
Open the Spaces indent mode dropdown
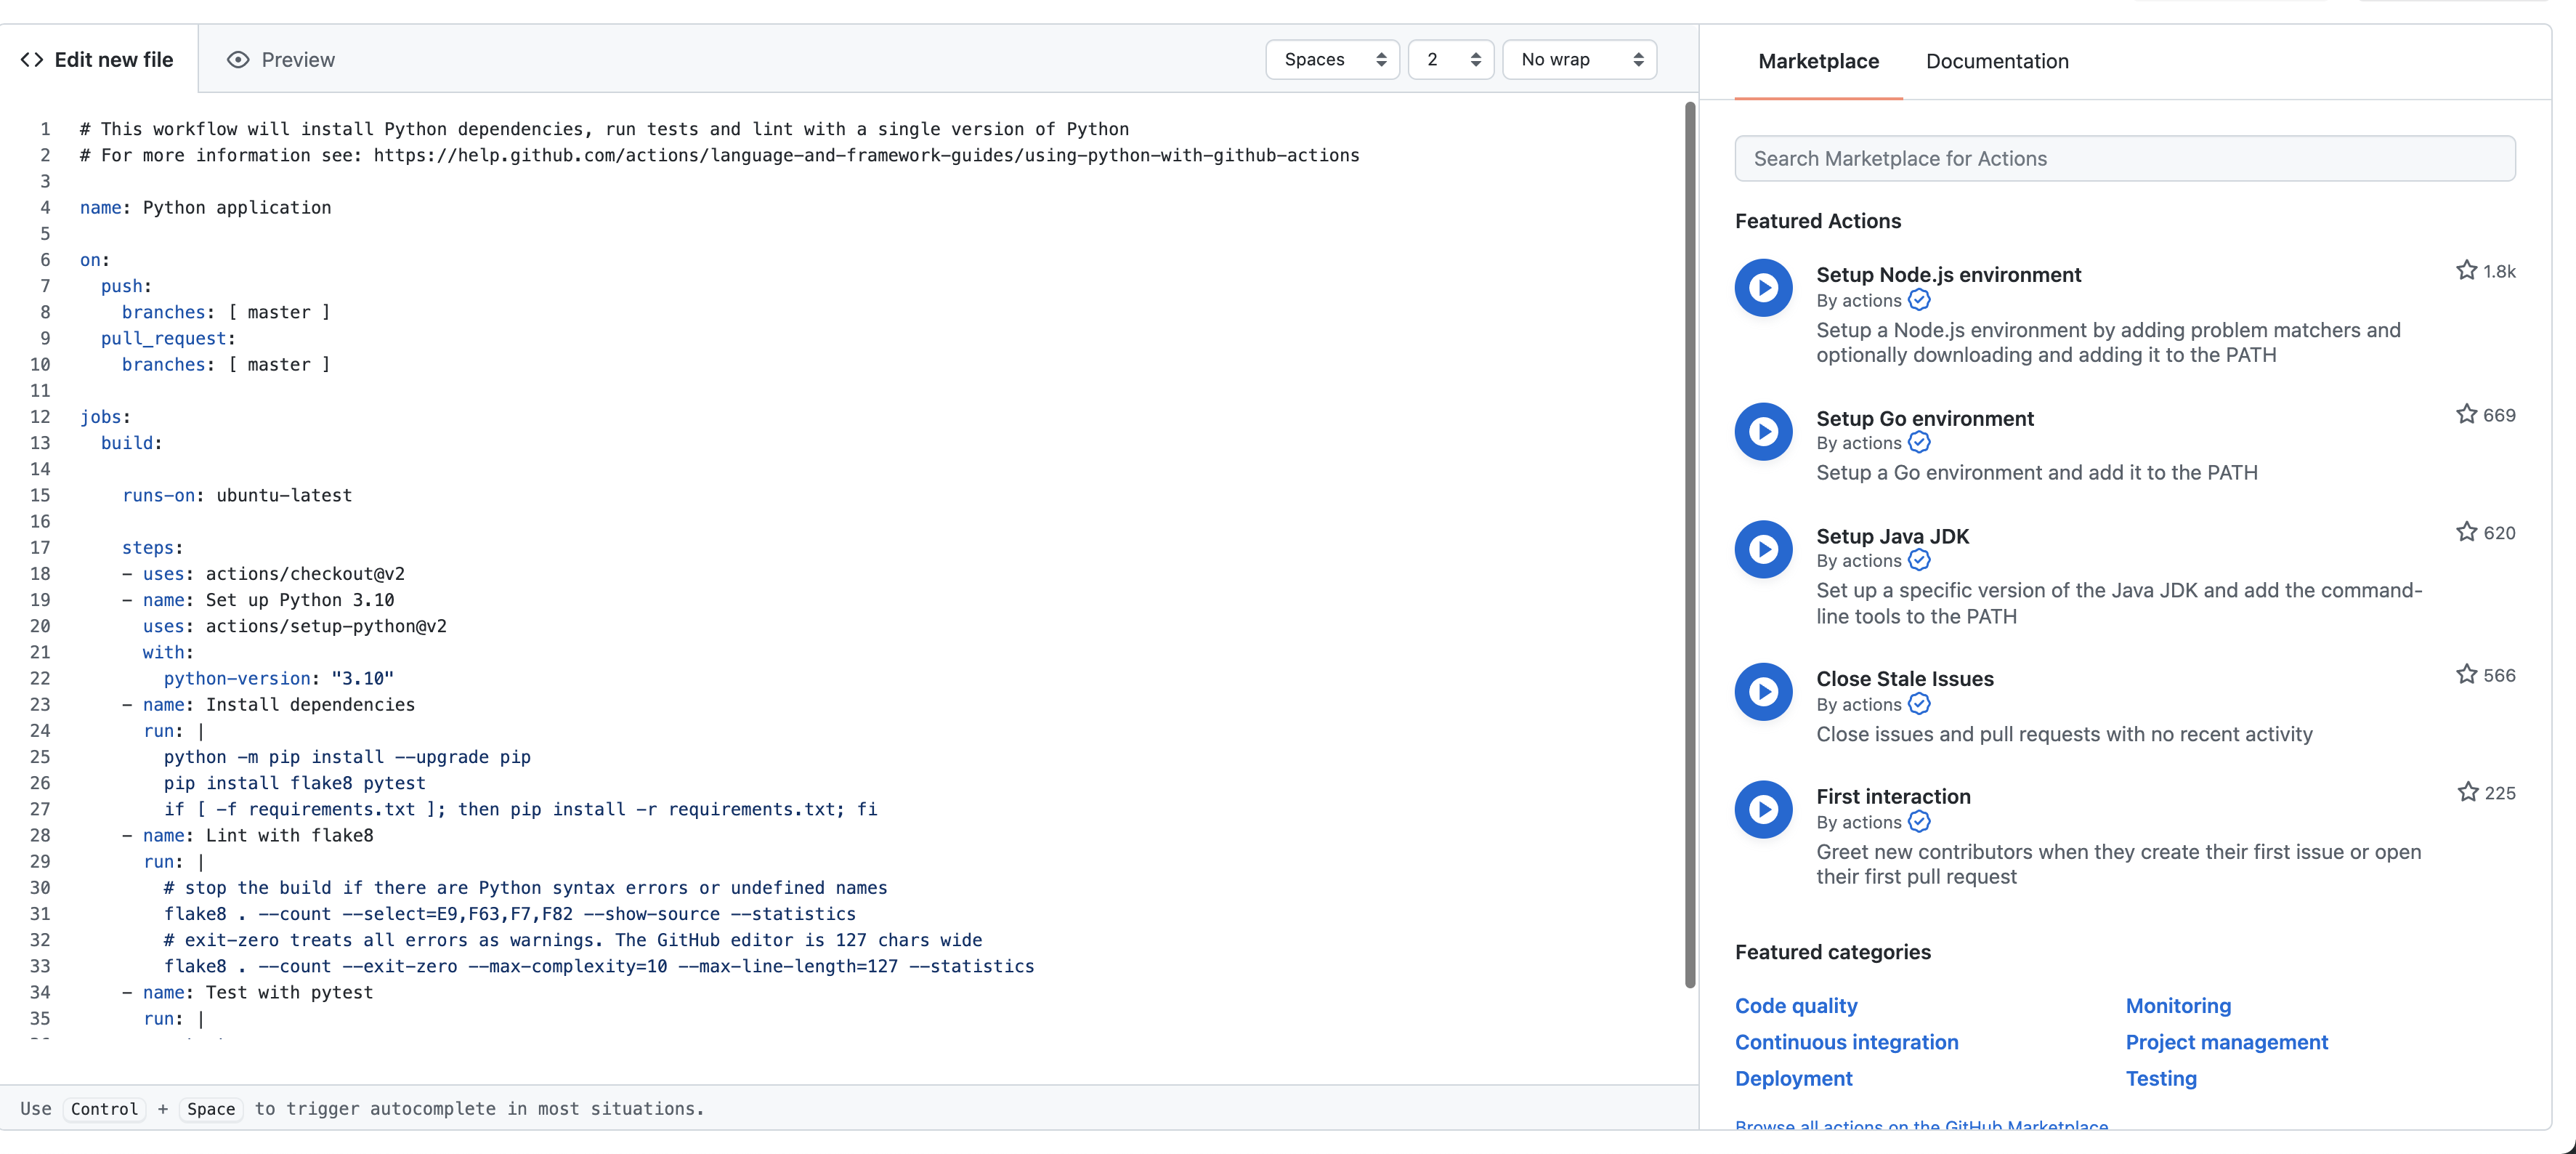(x=1332, y=60)
